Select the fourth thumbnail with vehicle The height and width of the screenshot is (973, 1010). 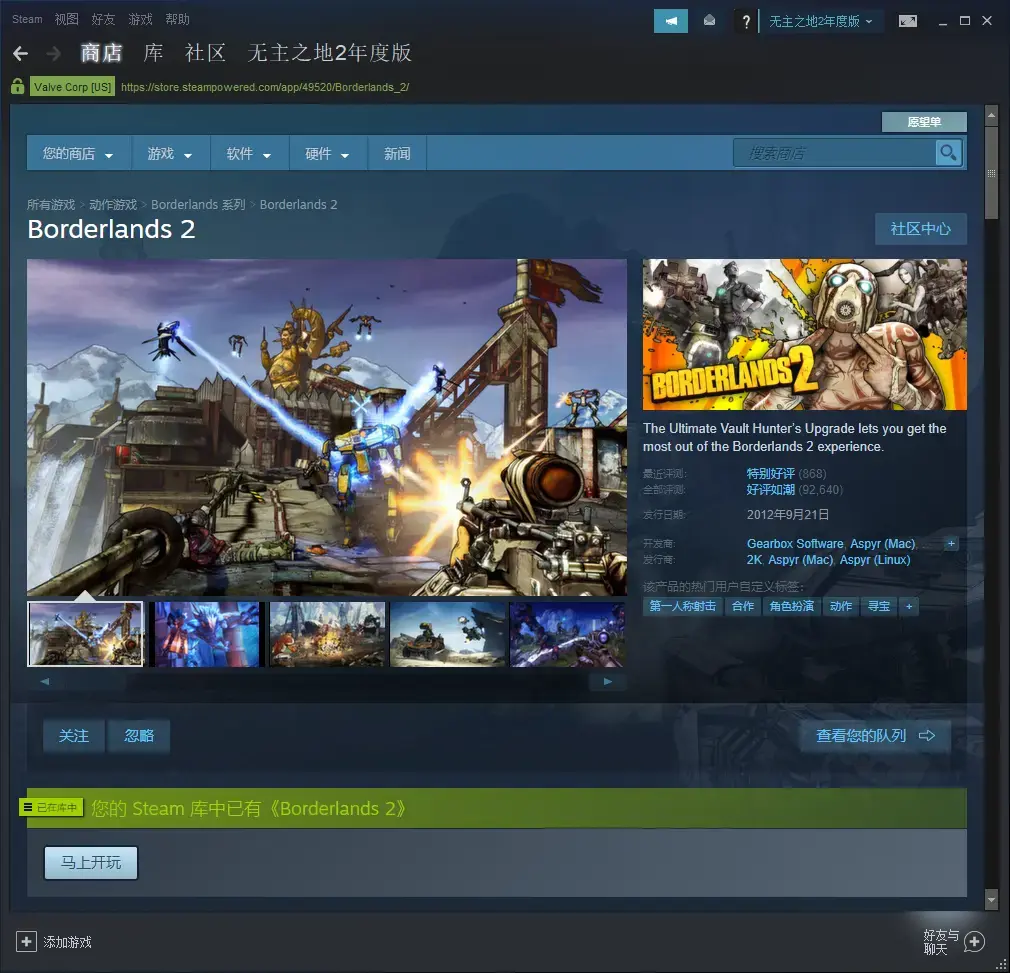tap(448, 634)
